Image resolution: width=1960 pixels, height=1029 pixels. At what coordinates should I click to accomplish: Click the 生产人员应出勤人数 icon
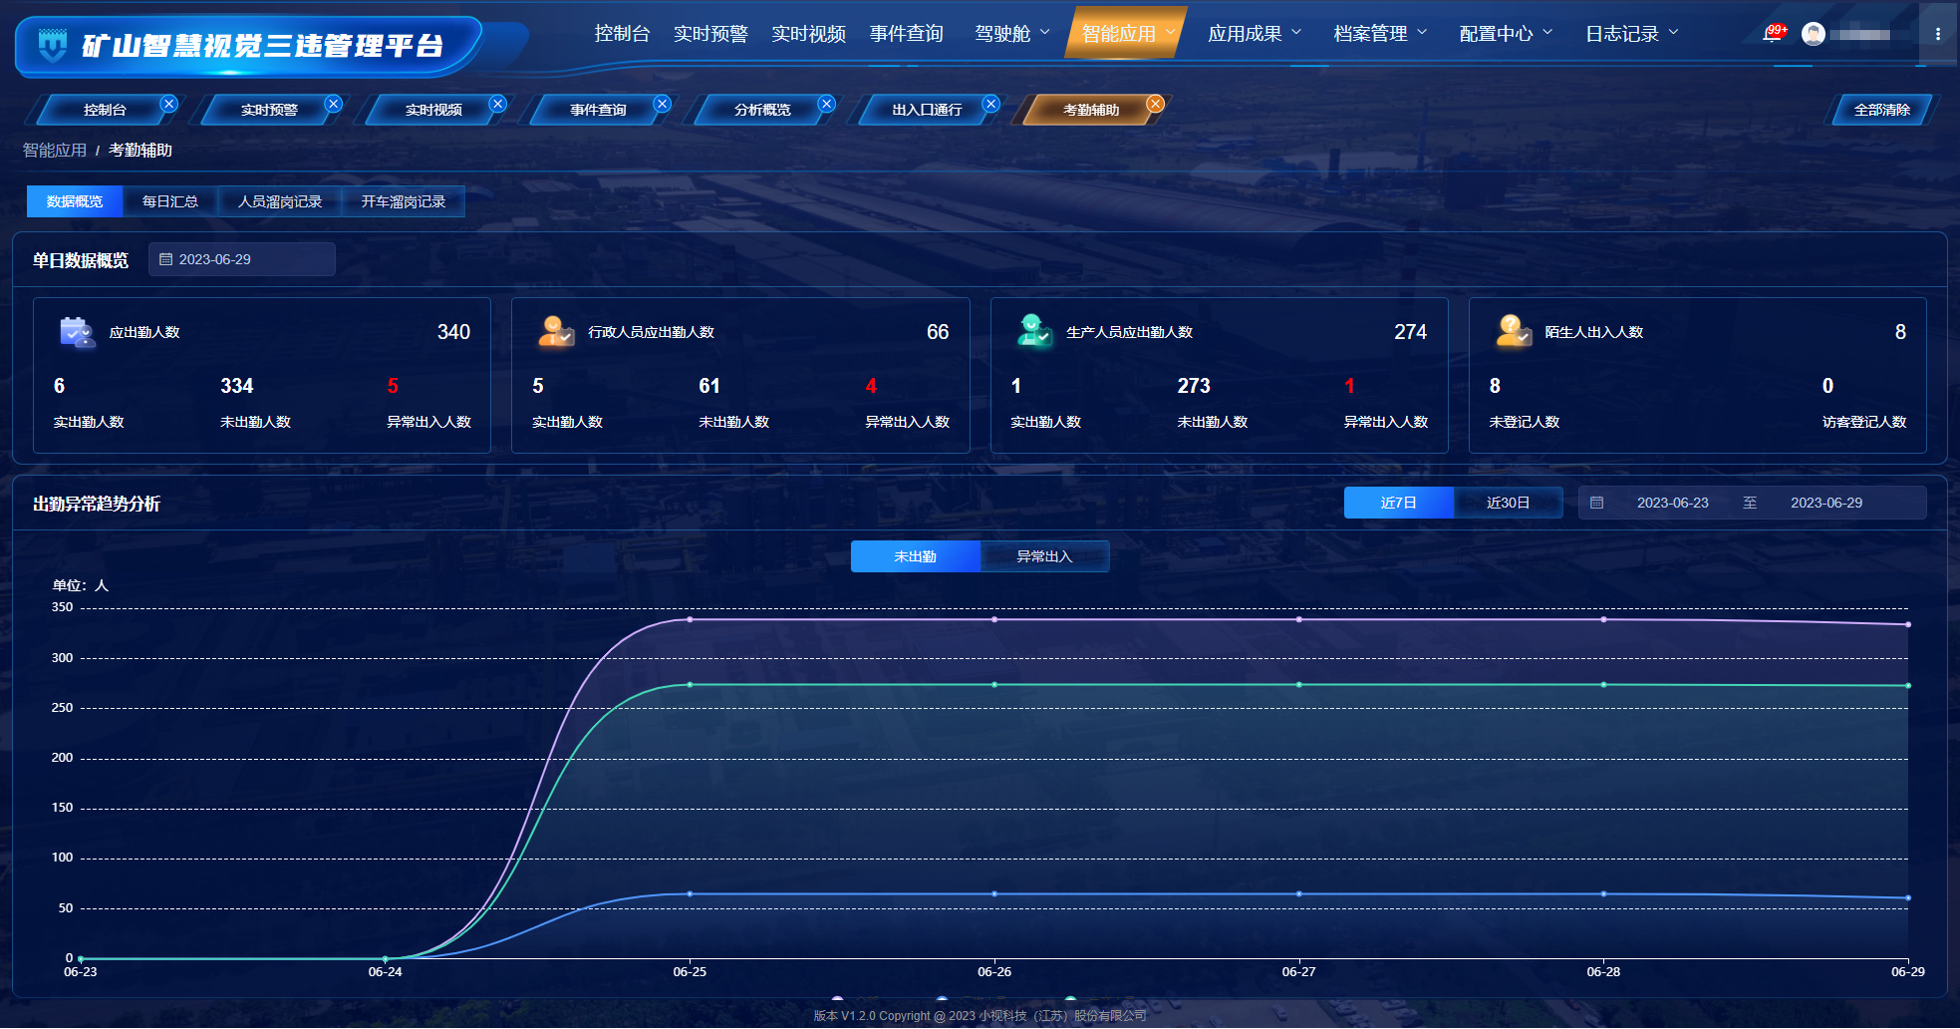[1033, 332]
